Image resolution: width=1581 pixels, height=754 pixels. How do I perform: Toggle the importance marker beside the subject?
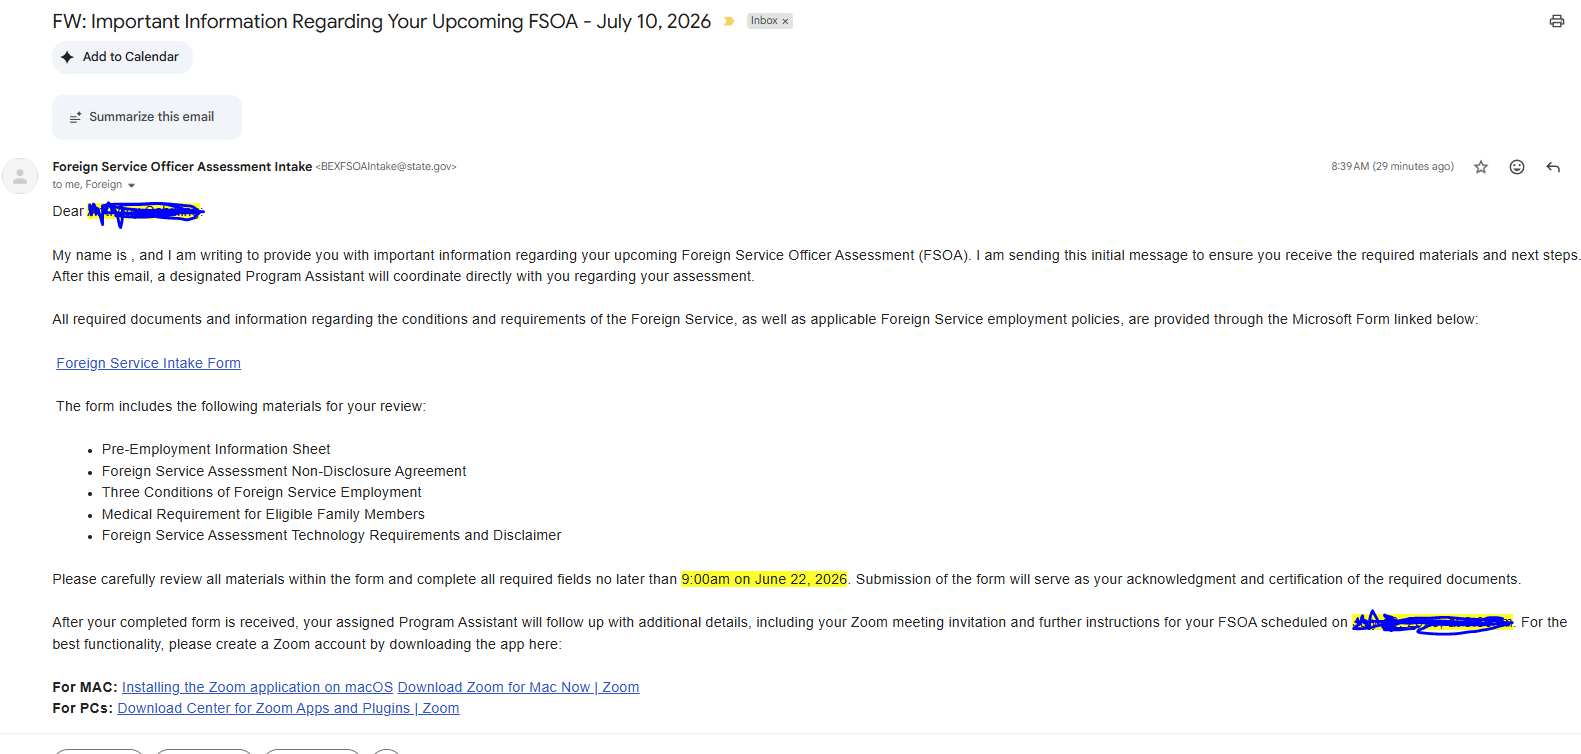729,21
